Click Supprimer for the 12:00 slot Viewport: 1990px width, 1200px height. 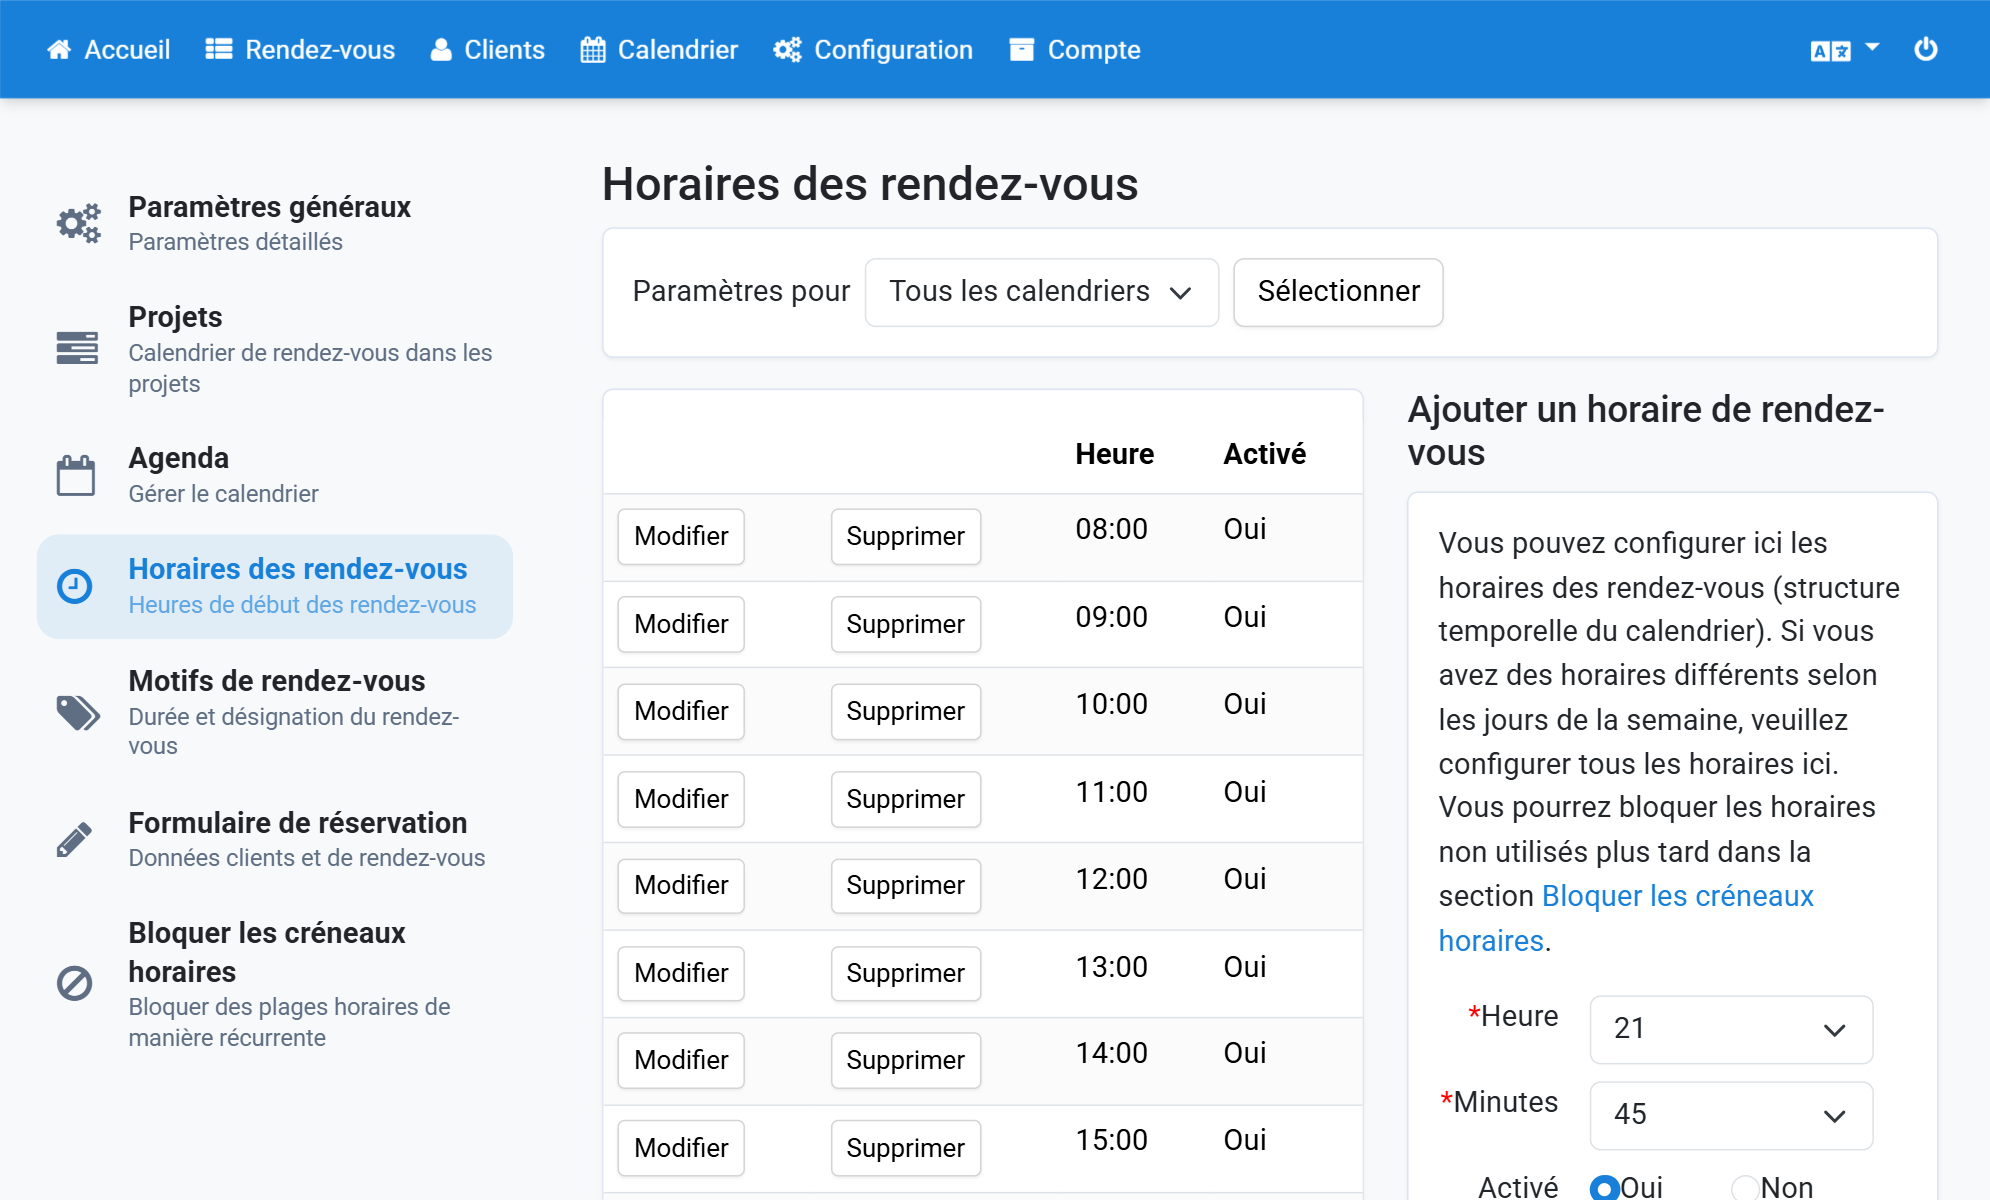click(x=906, y=886)
